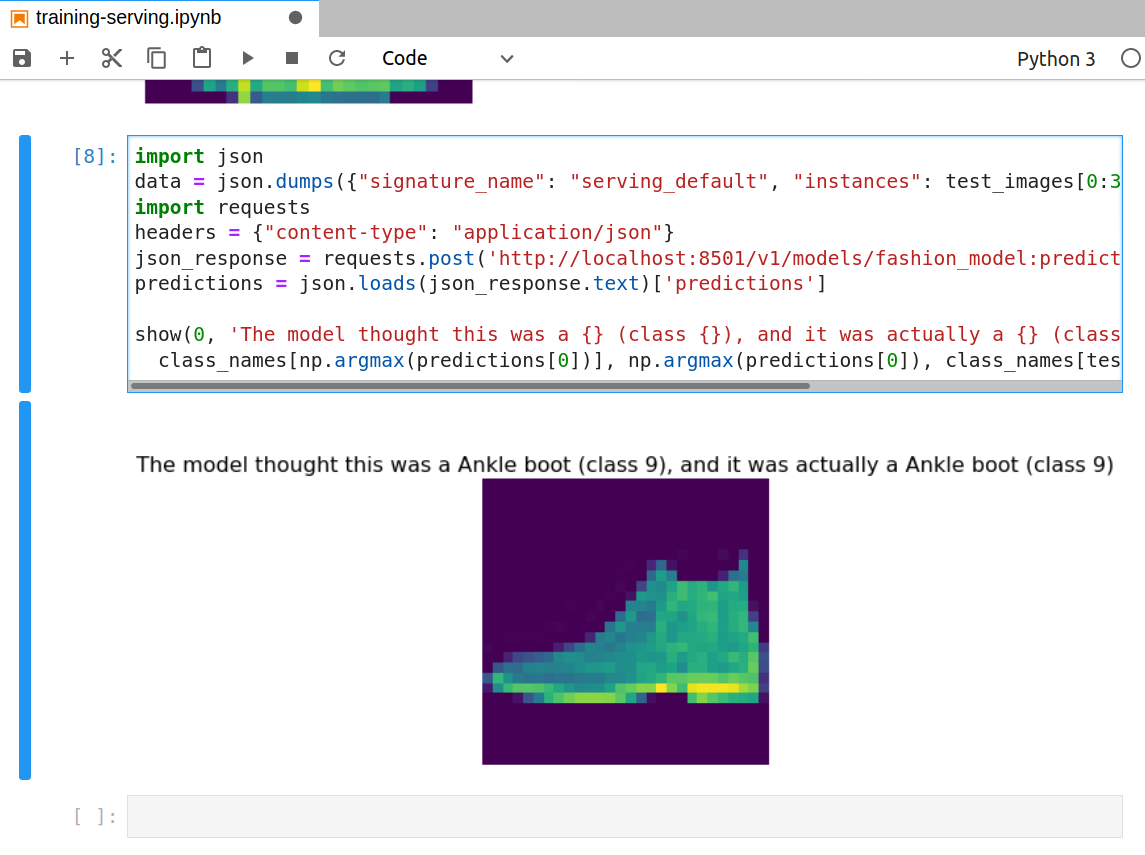The width and height of the screenshot is (1145, 855).
Task: Click the class_names np.argmax line
Action: coord(639,360)
